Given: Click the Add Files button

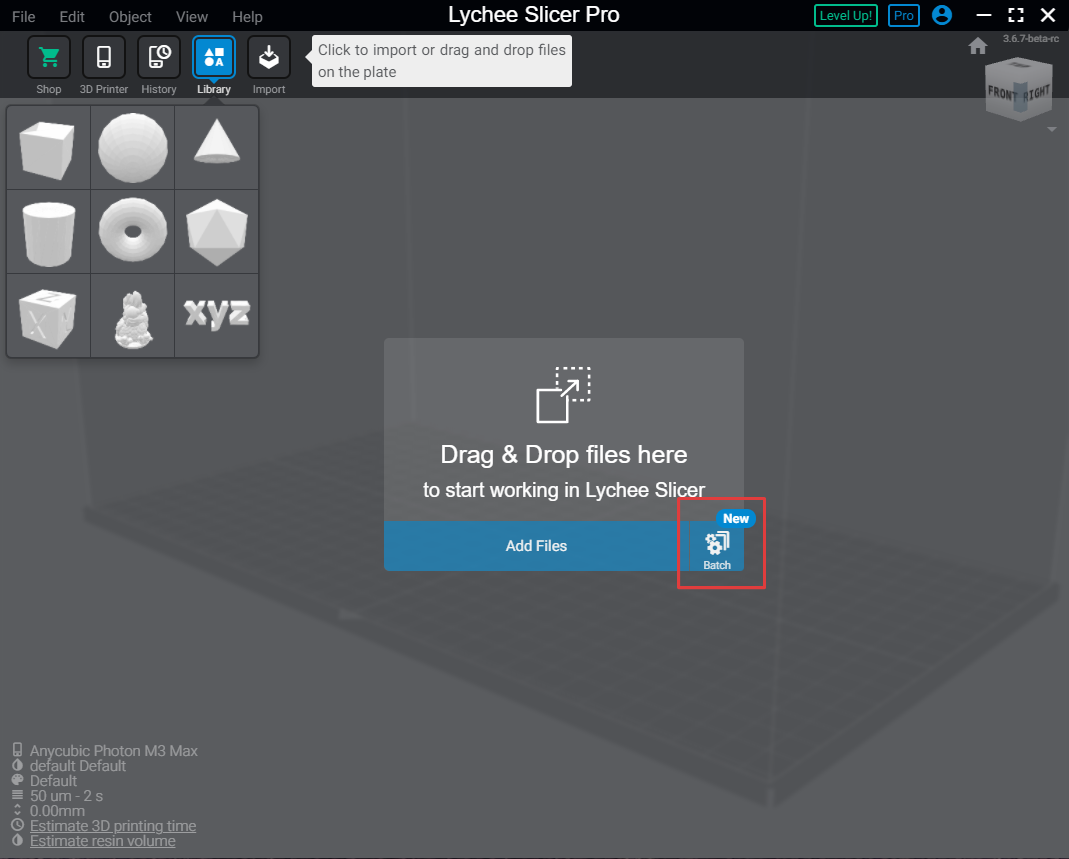Looking at the screenshot, I should (536, 546).
